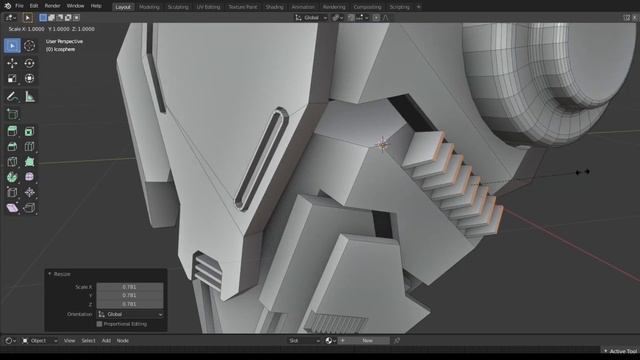Select the Extrude Region tool
Image resolution: width=640 pixels, height=360 pixels.
click(12, 131)
